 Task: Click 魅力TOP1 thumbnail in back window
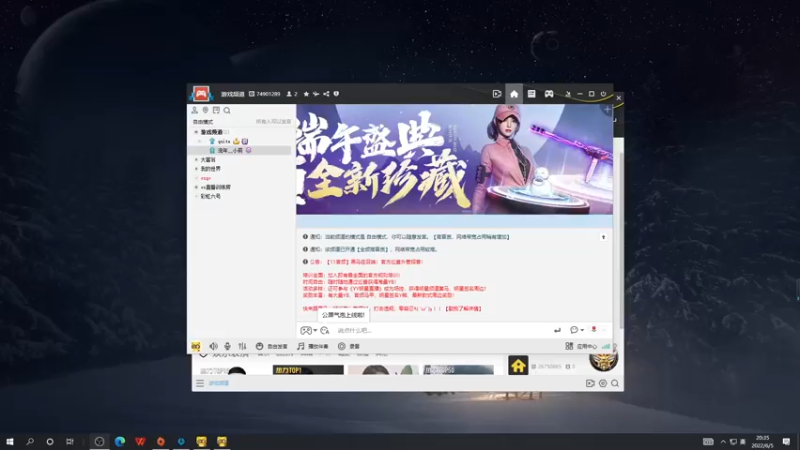tap(308, 370)
